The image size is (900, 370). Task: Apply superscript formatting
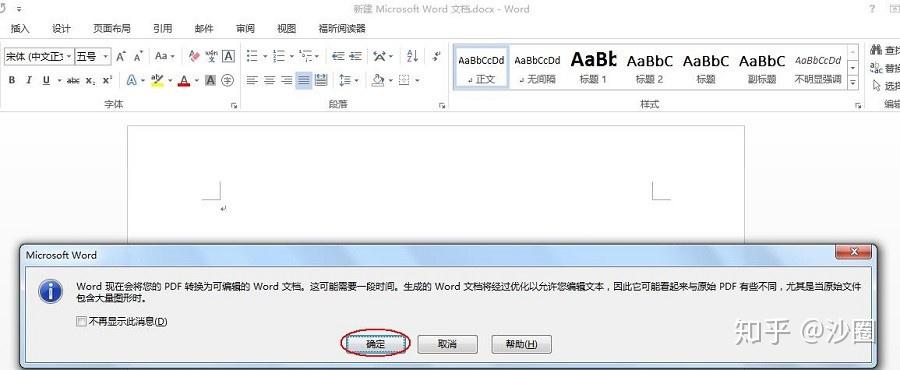coord(107,81)
